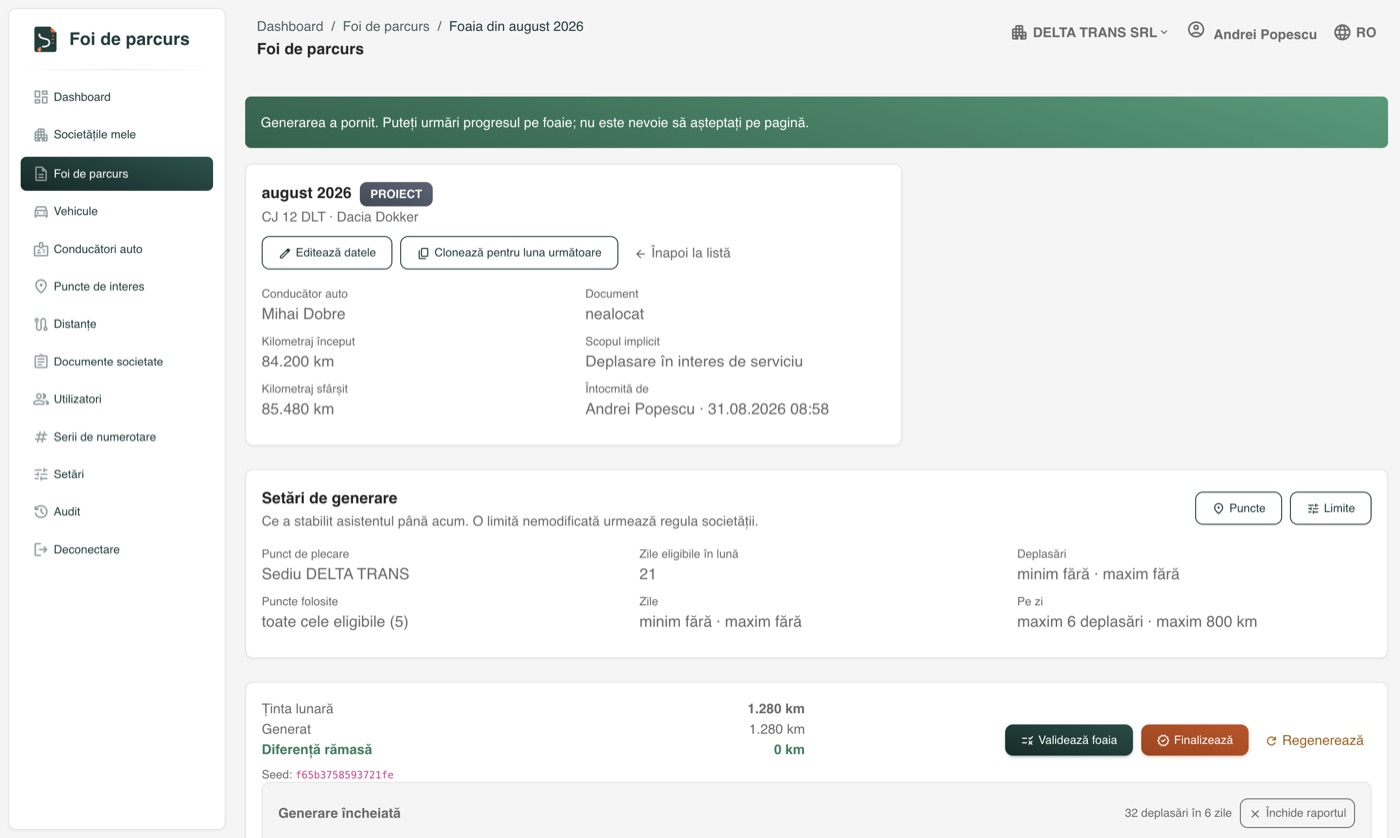Click the Audit history icon

tap(41, 512)
